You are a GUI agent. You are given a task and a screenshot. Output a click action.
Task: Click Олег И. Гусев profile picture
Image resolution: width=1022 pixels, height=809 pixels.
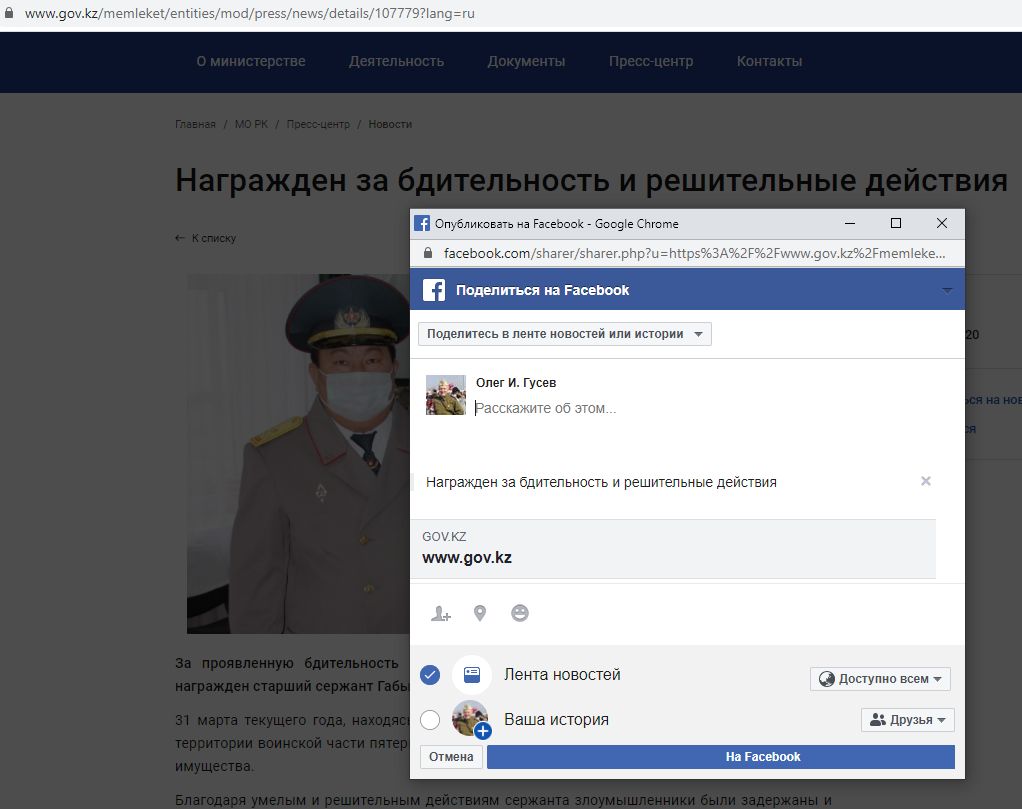click(x=446, y=395)
